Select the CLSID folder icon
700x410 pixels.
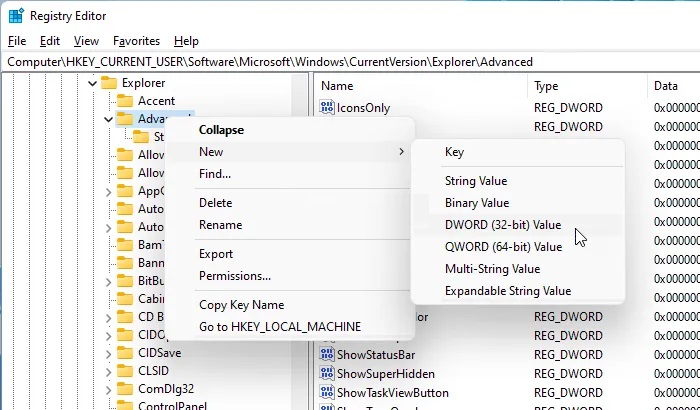(125, 371)
